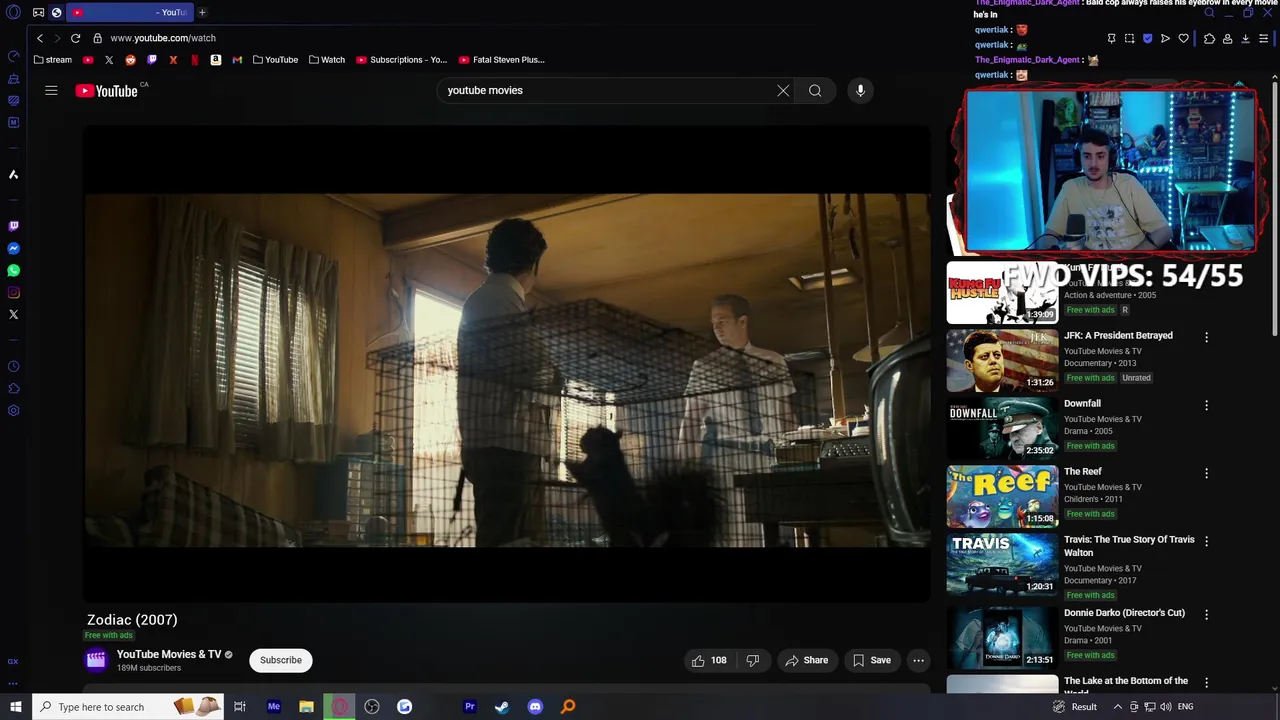Reload the page
The height and width of the screenshot is (720, 1280).
(x=75, y=38)
